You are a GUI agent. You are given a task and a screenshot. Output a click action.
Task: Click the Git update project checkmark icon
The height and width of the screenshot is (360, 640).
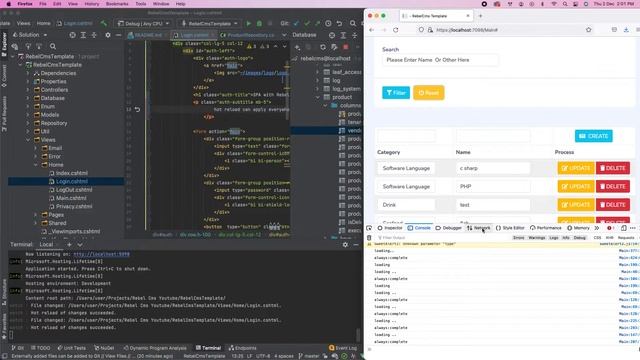point(296,24)
